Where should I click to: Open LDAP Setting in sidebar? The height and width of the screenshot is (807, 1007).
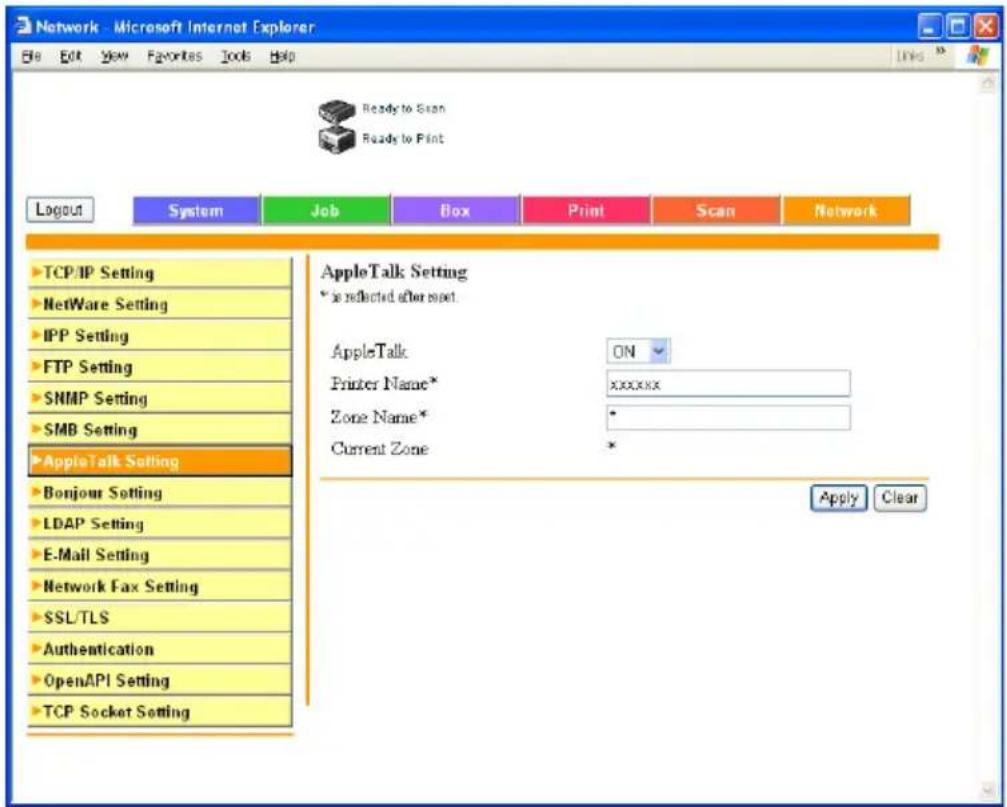point(160,524)
